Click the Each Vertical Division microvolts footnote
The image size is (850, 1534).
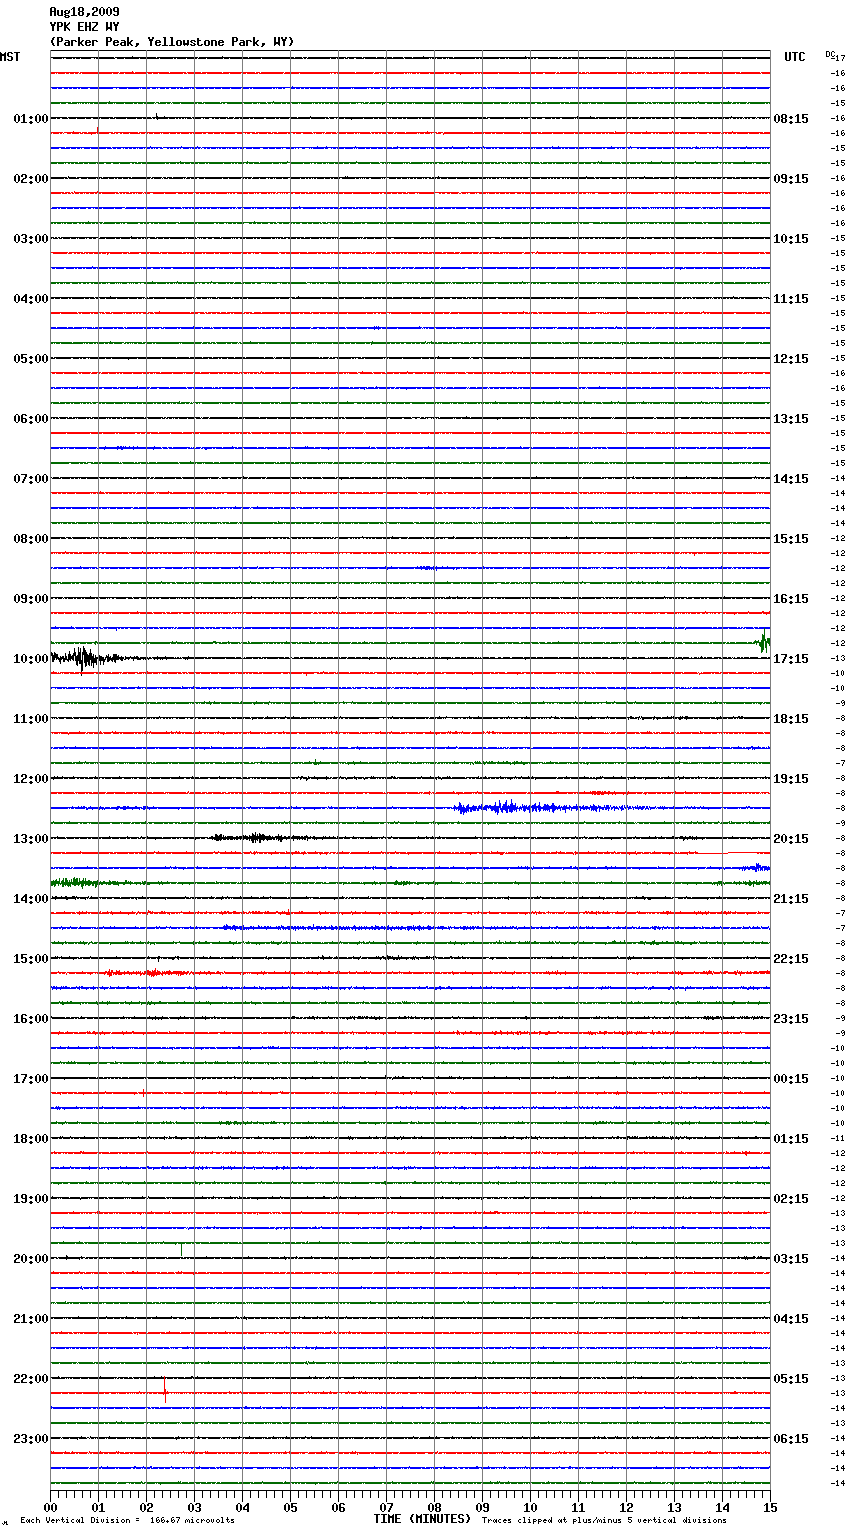click(127, 1521)
